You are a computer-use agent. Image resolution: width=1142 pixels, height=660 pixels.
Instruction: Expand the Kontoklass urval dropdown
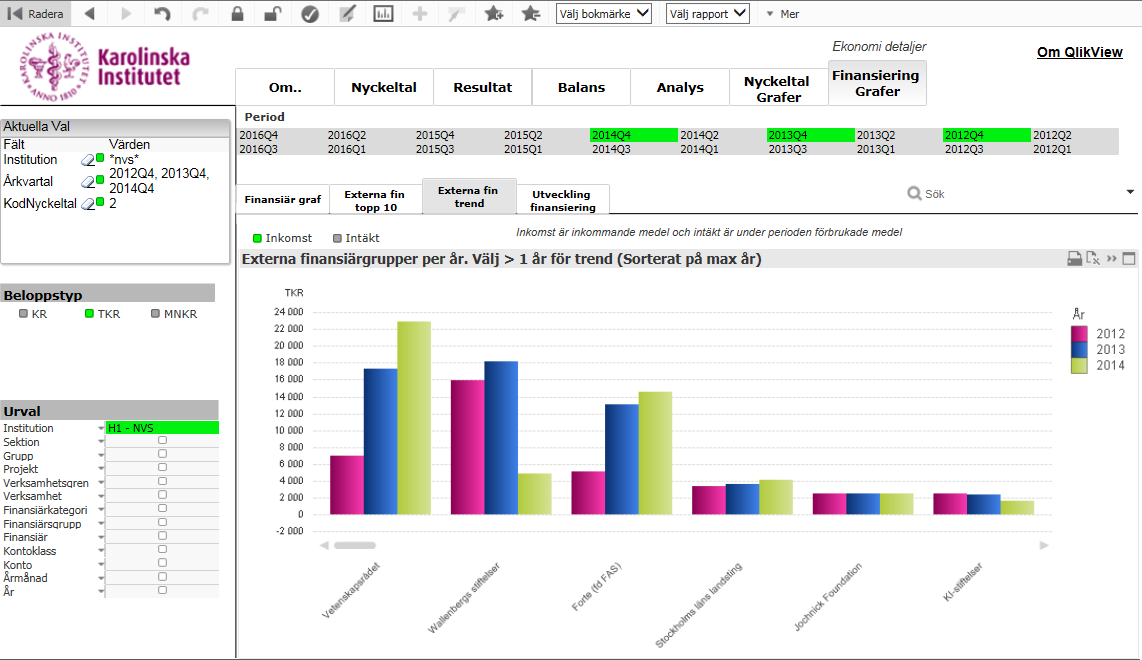coord(101,551)
